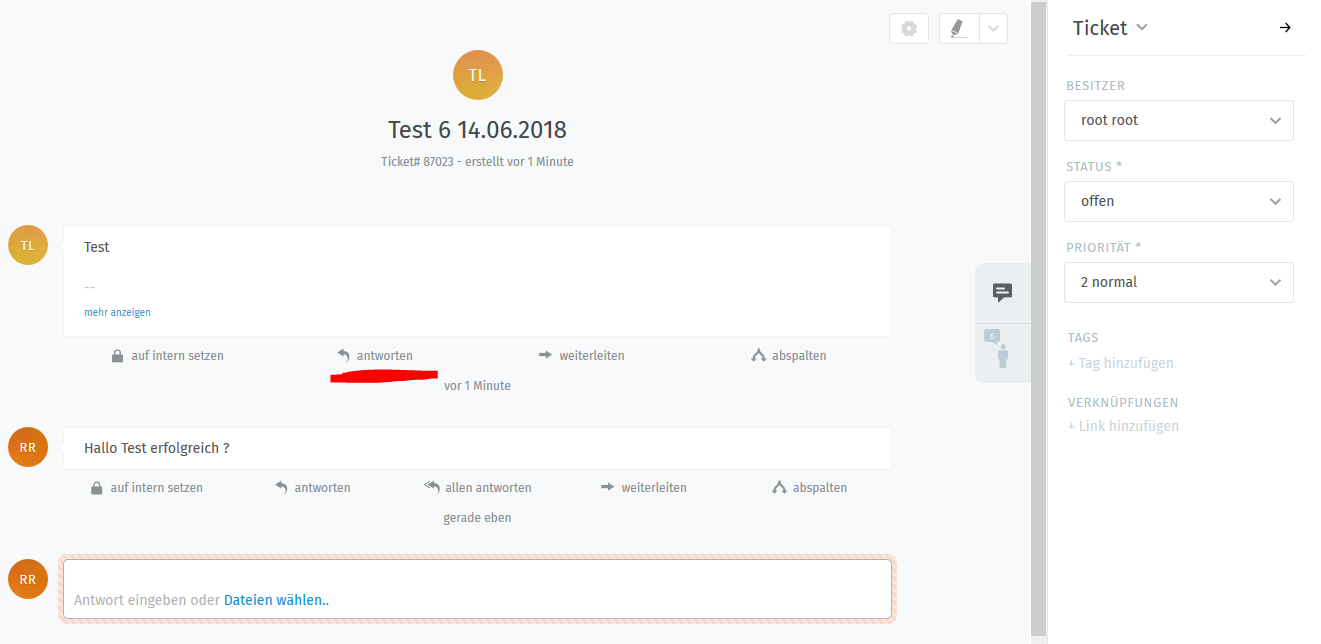Click the reply arrow icon on the first article

343,355
